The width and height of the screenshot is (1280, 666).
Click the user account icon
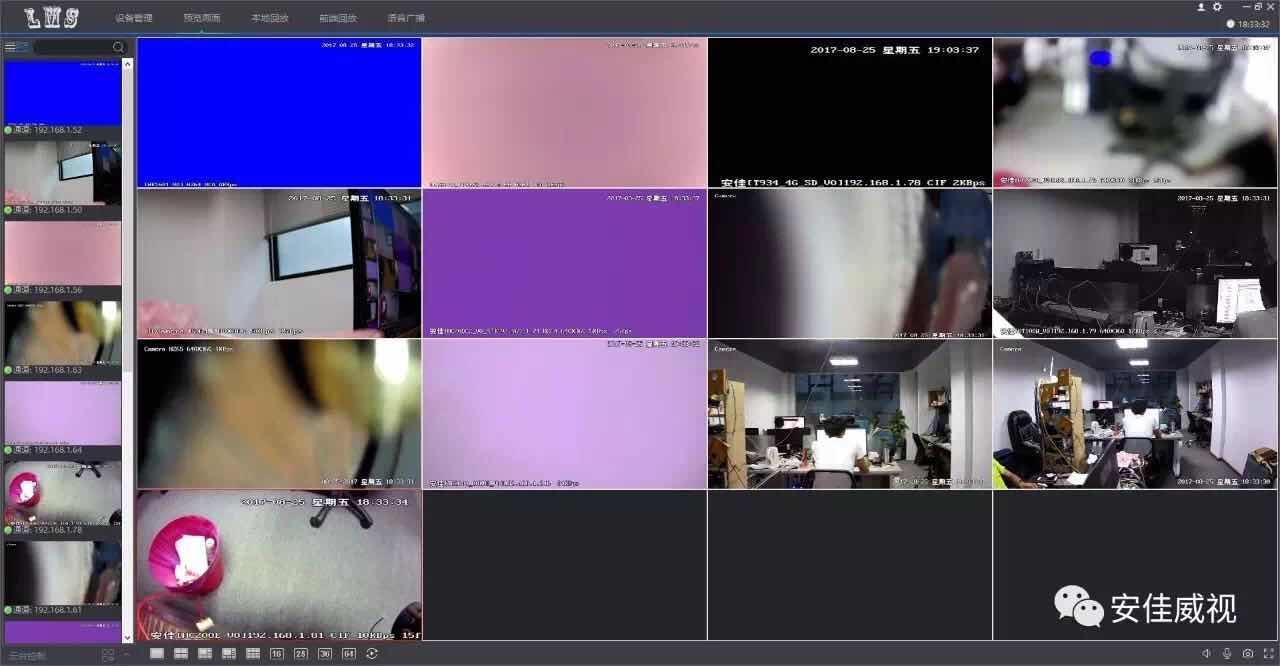[x=1201, y=7]
